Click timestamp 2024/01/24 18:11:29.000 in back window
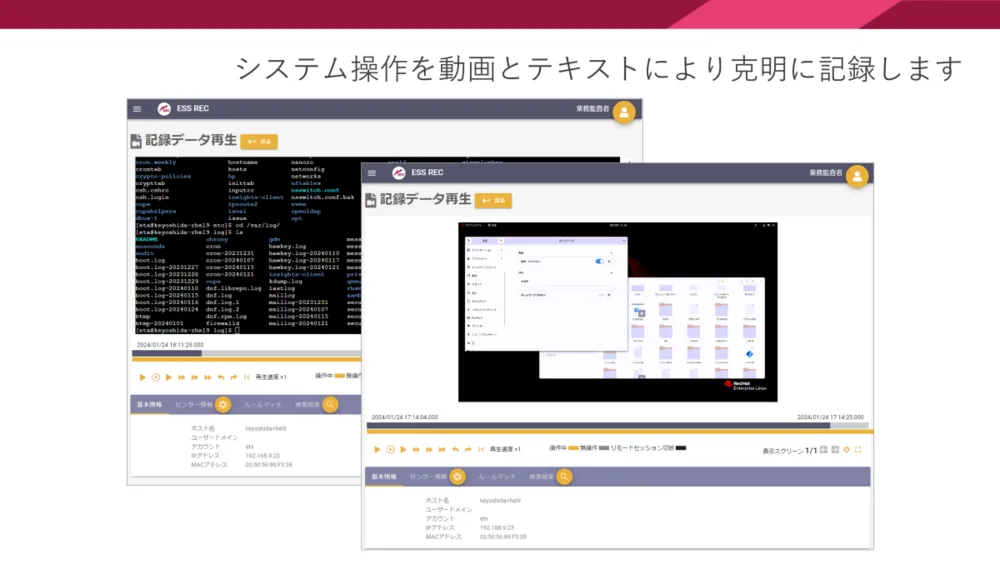The height and width of the screenshot is (564, 1000). tap(170, 345)
